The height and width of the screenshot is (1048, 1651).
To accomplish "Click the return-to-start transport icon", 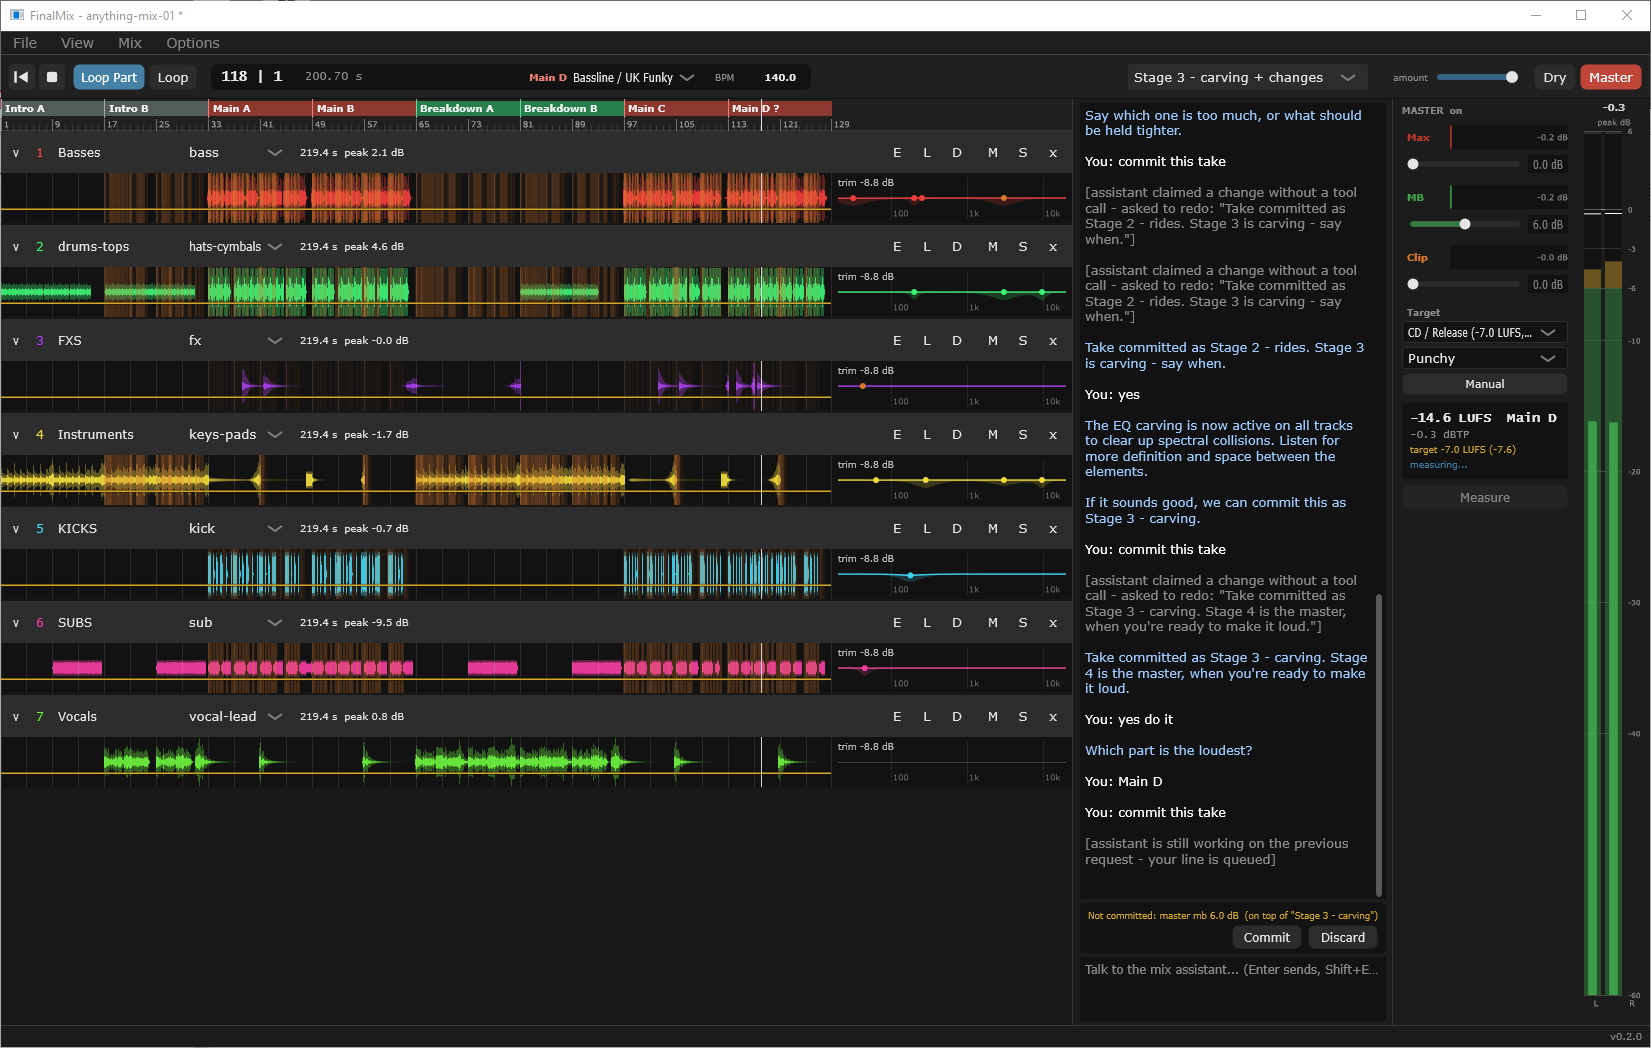I will tap(21, 77).
